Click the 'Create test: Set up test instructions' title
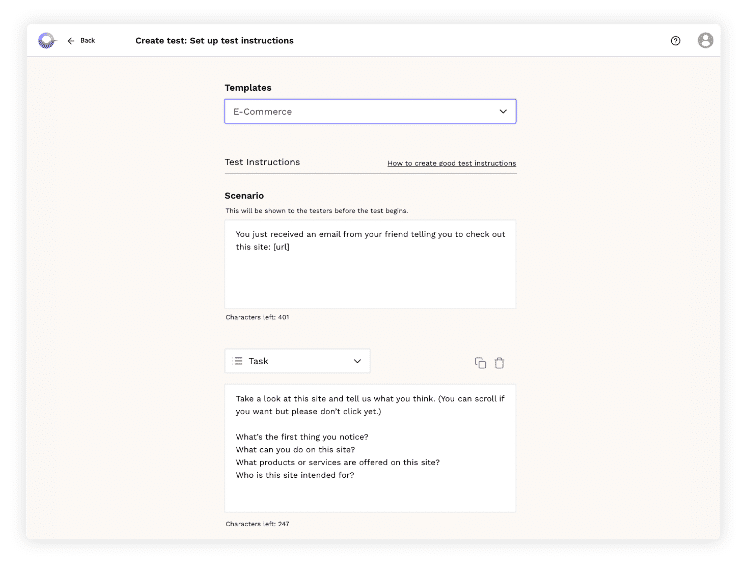The height and width of the screenshot is (571, 751). tap(215, 41)
